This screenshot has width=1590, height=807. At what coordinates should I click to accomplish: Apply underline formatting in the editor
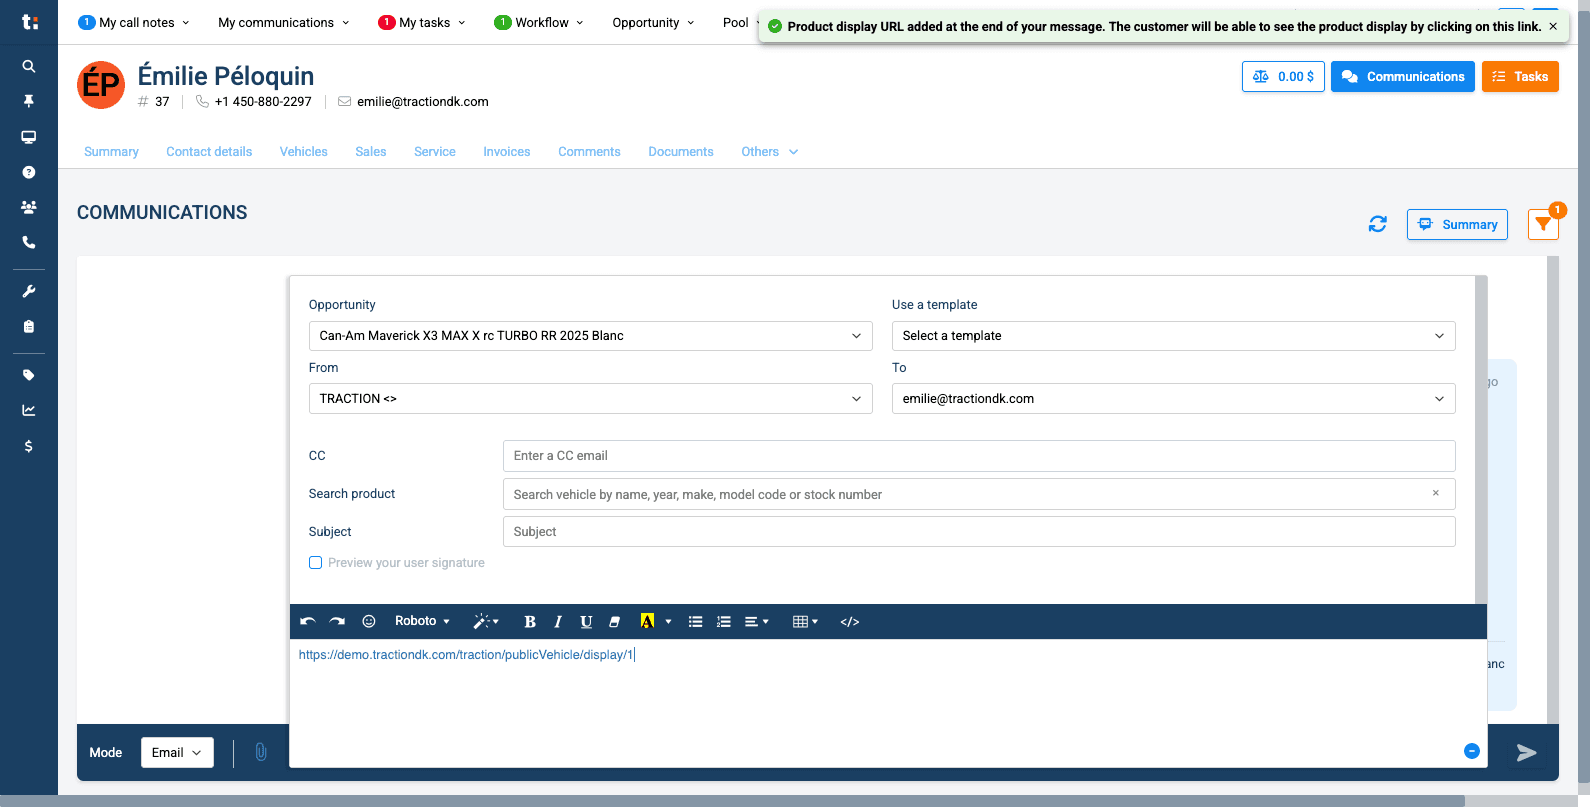point(586,622)
